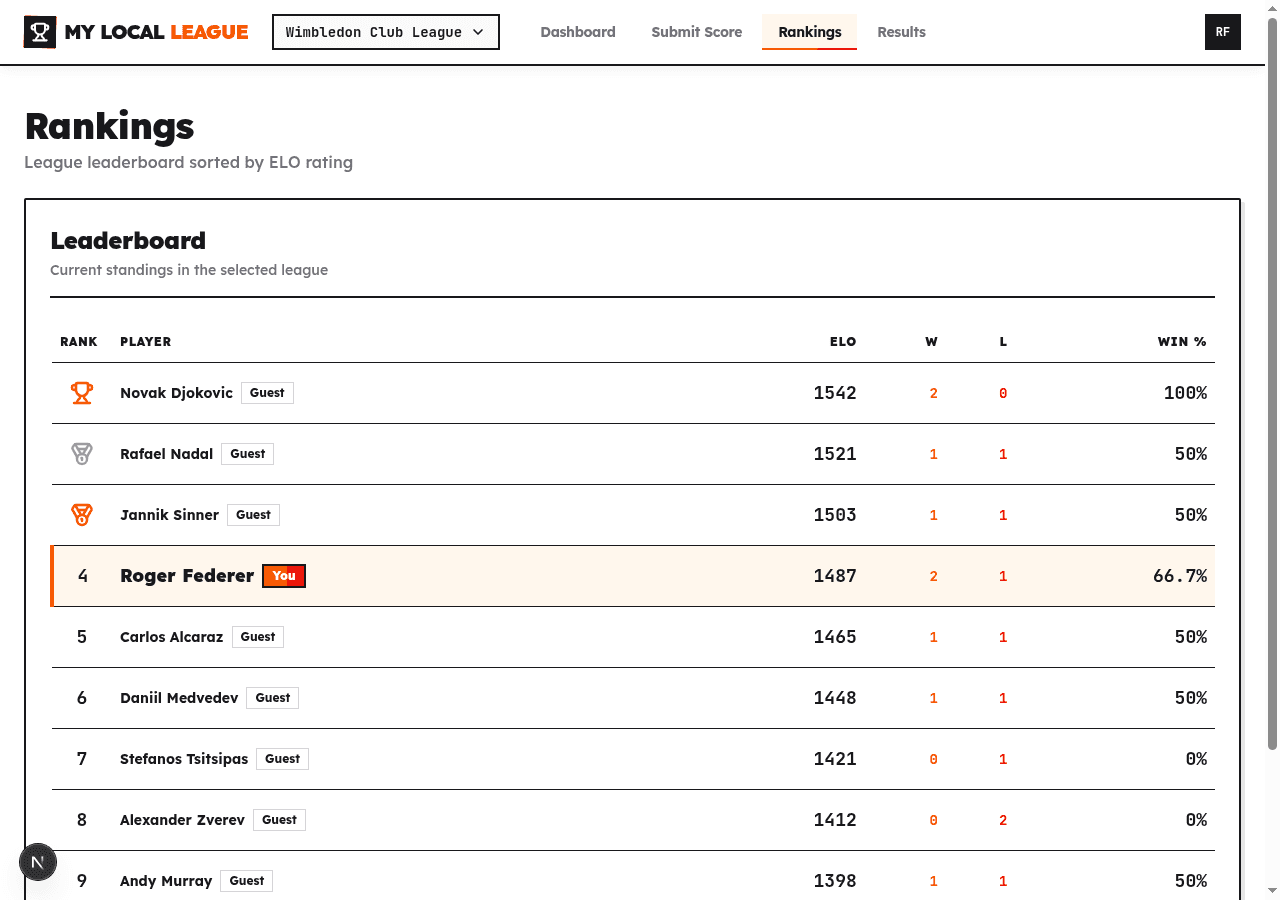This screenshot has width=1280, height=900.
Task: Click the silver medal icon next to Rafael Nadal
Action: coord(81,453)
